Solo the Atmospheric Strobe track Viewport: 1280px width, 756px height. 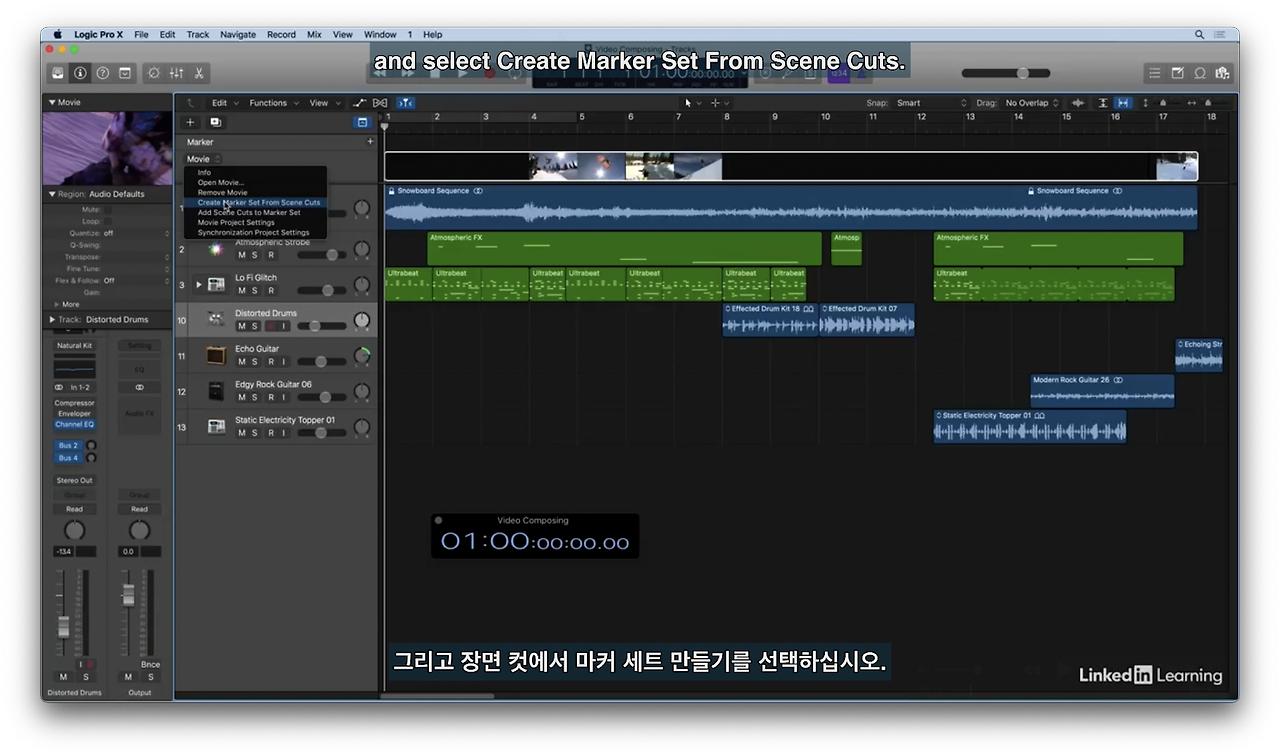click(255, 255)
